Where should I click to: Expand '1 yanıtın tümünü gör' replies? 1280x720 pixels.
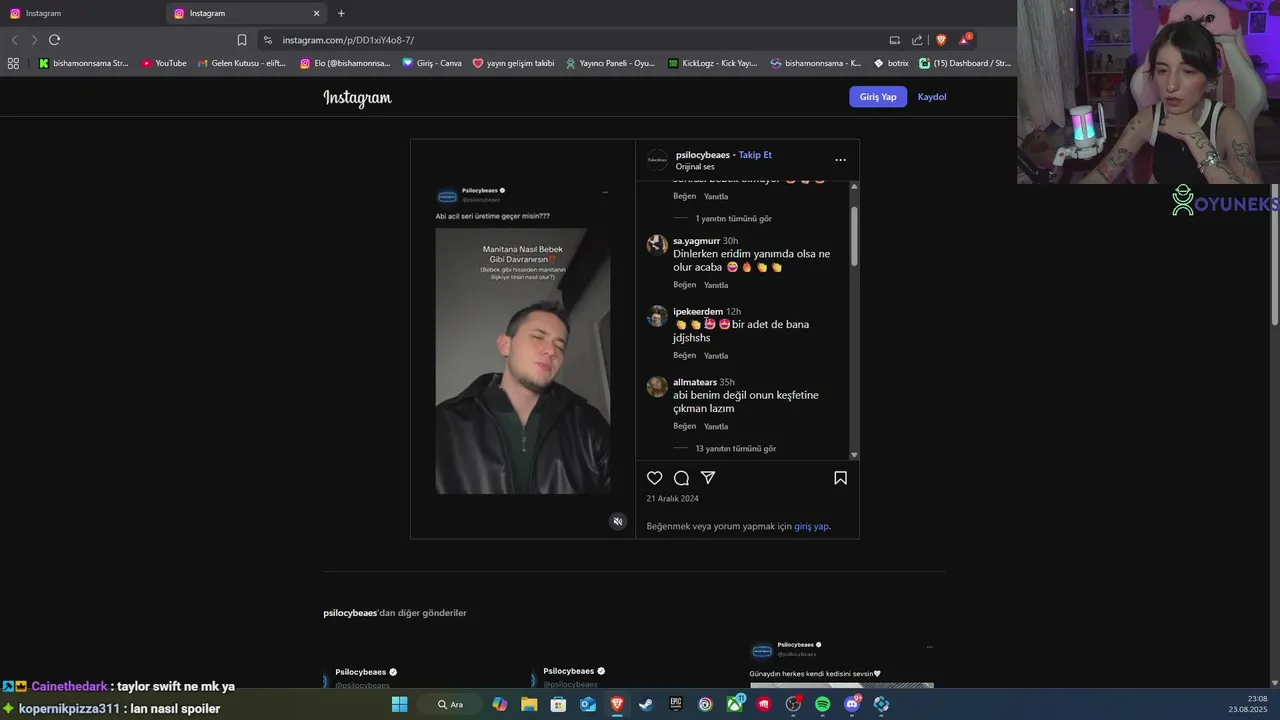point(733,218)
